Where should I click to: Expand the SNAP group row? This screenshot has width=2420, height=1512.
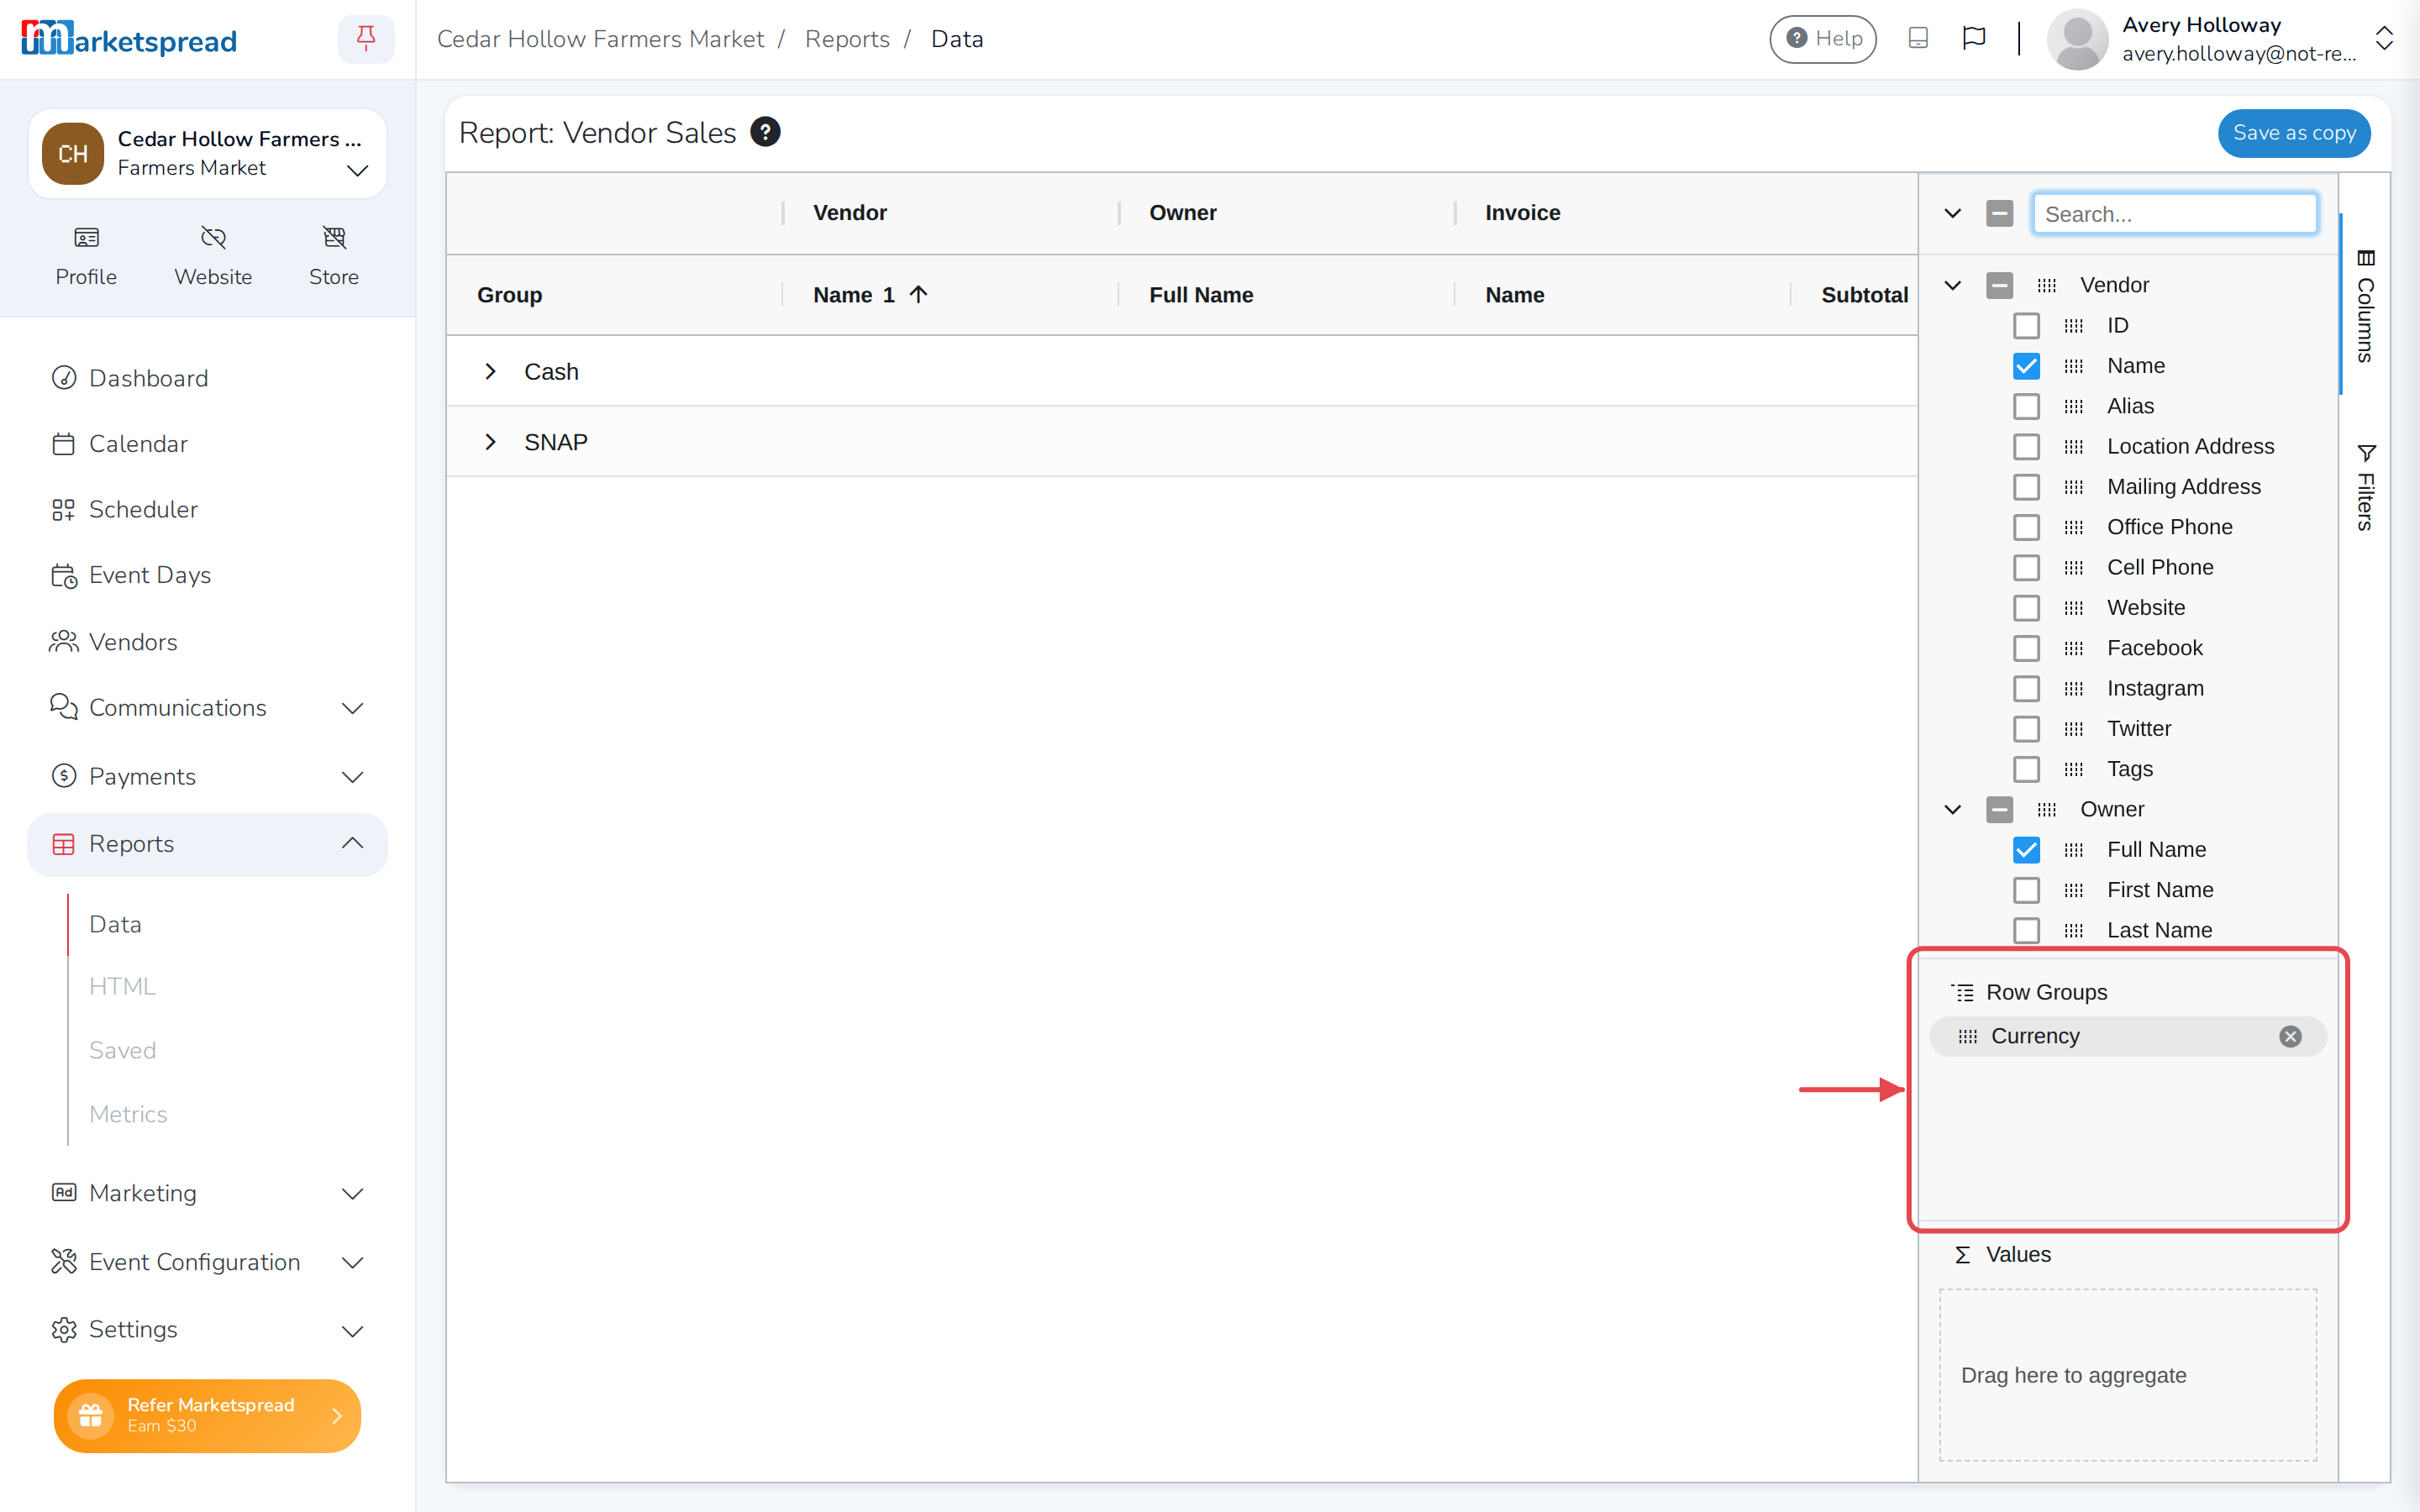pos(490,442)
